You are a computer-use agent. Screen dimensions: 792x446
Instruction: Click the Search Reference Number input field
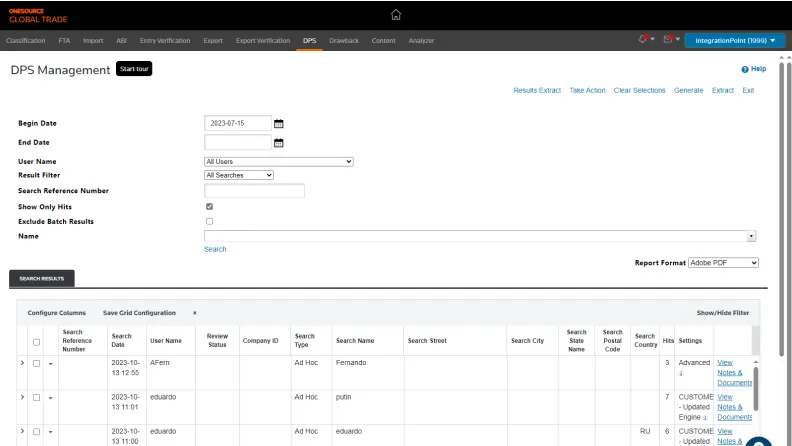(x=254, y=191)
